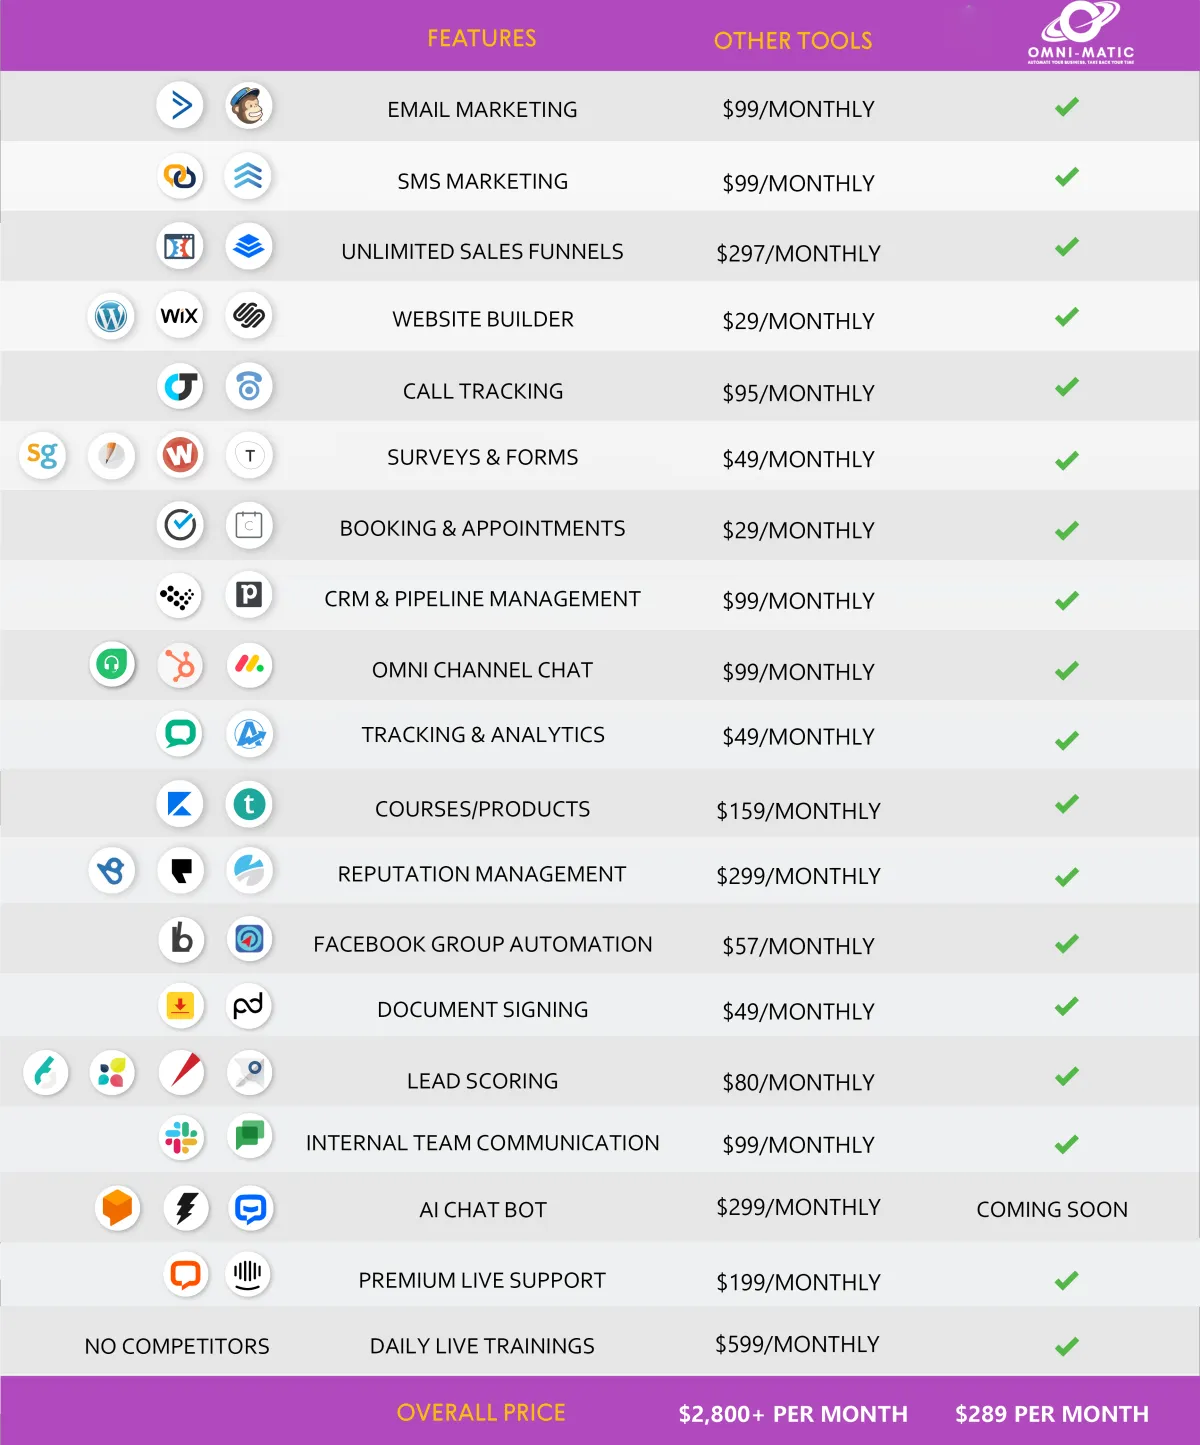Click the 'REPUTATION MANAGEMENT' label

482,874
